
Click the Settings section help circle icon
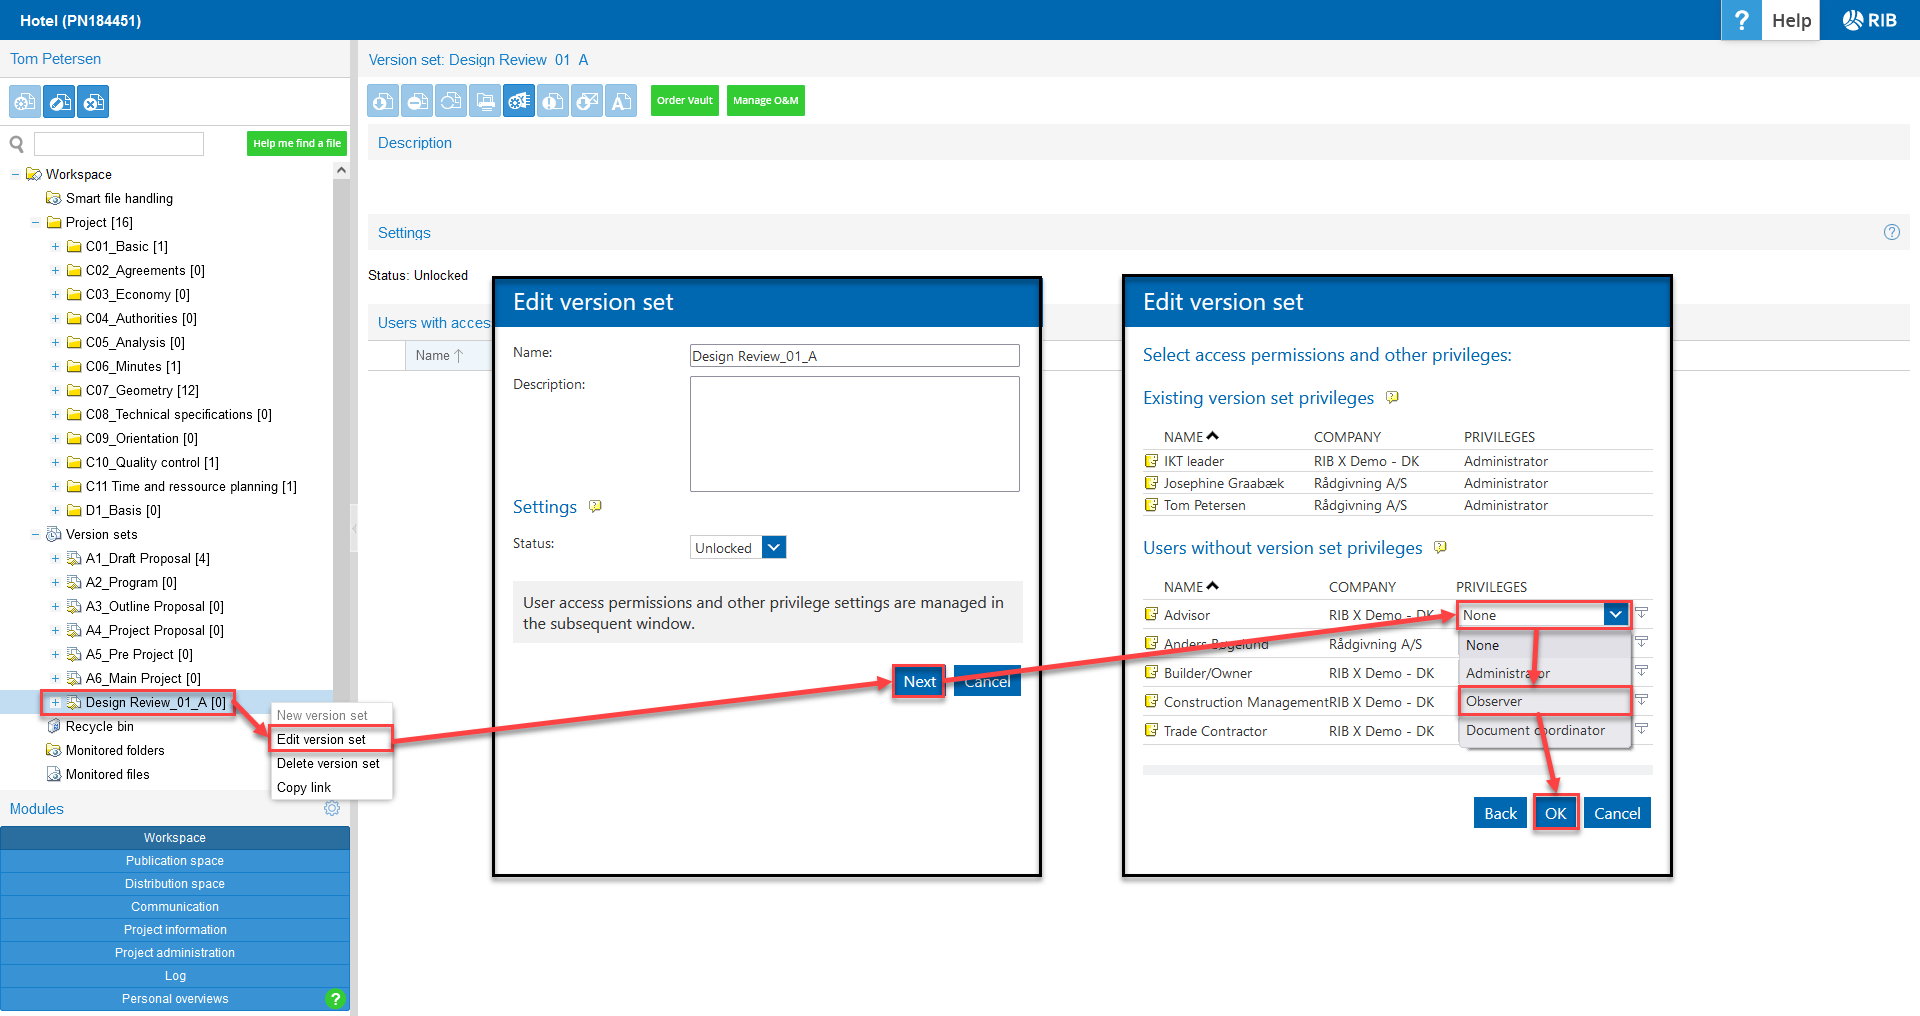[1891, 232]
